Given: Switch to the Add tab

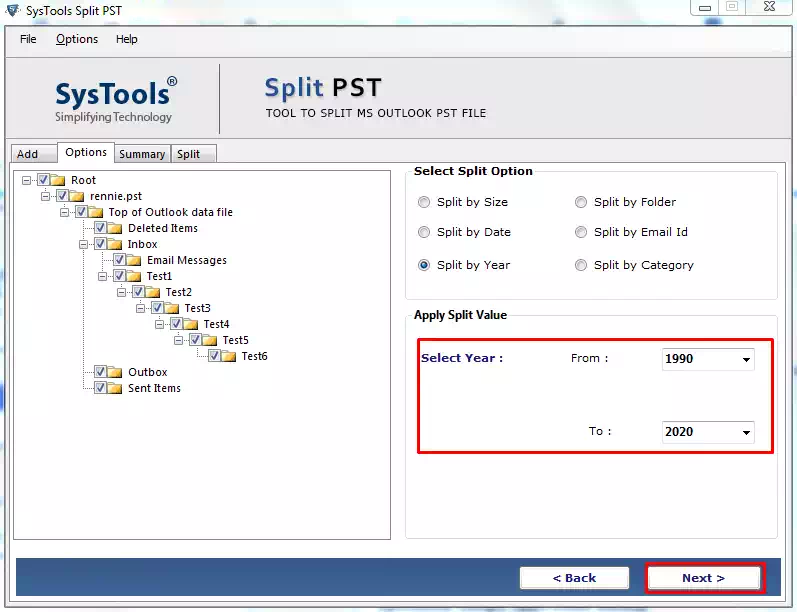Looking at the screenshot, I should coord(34,154).
